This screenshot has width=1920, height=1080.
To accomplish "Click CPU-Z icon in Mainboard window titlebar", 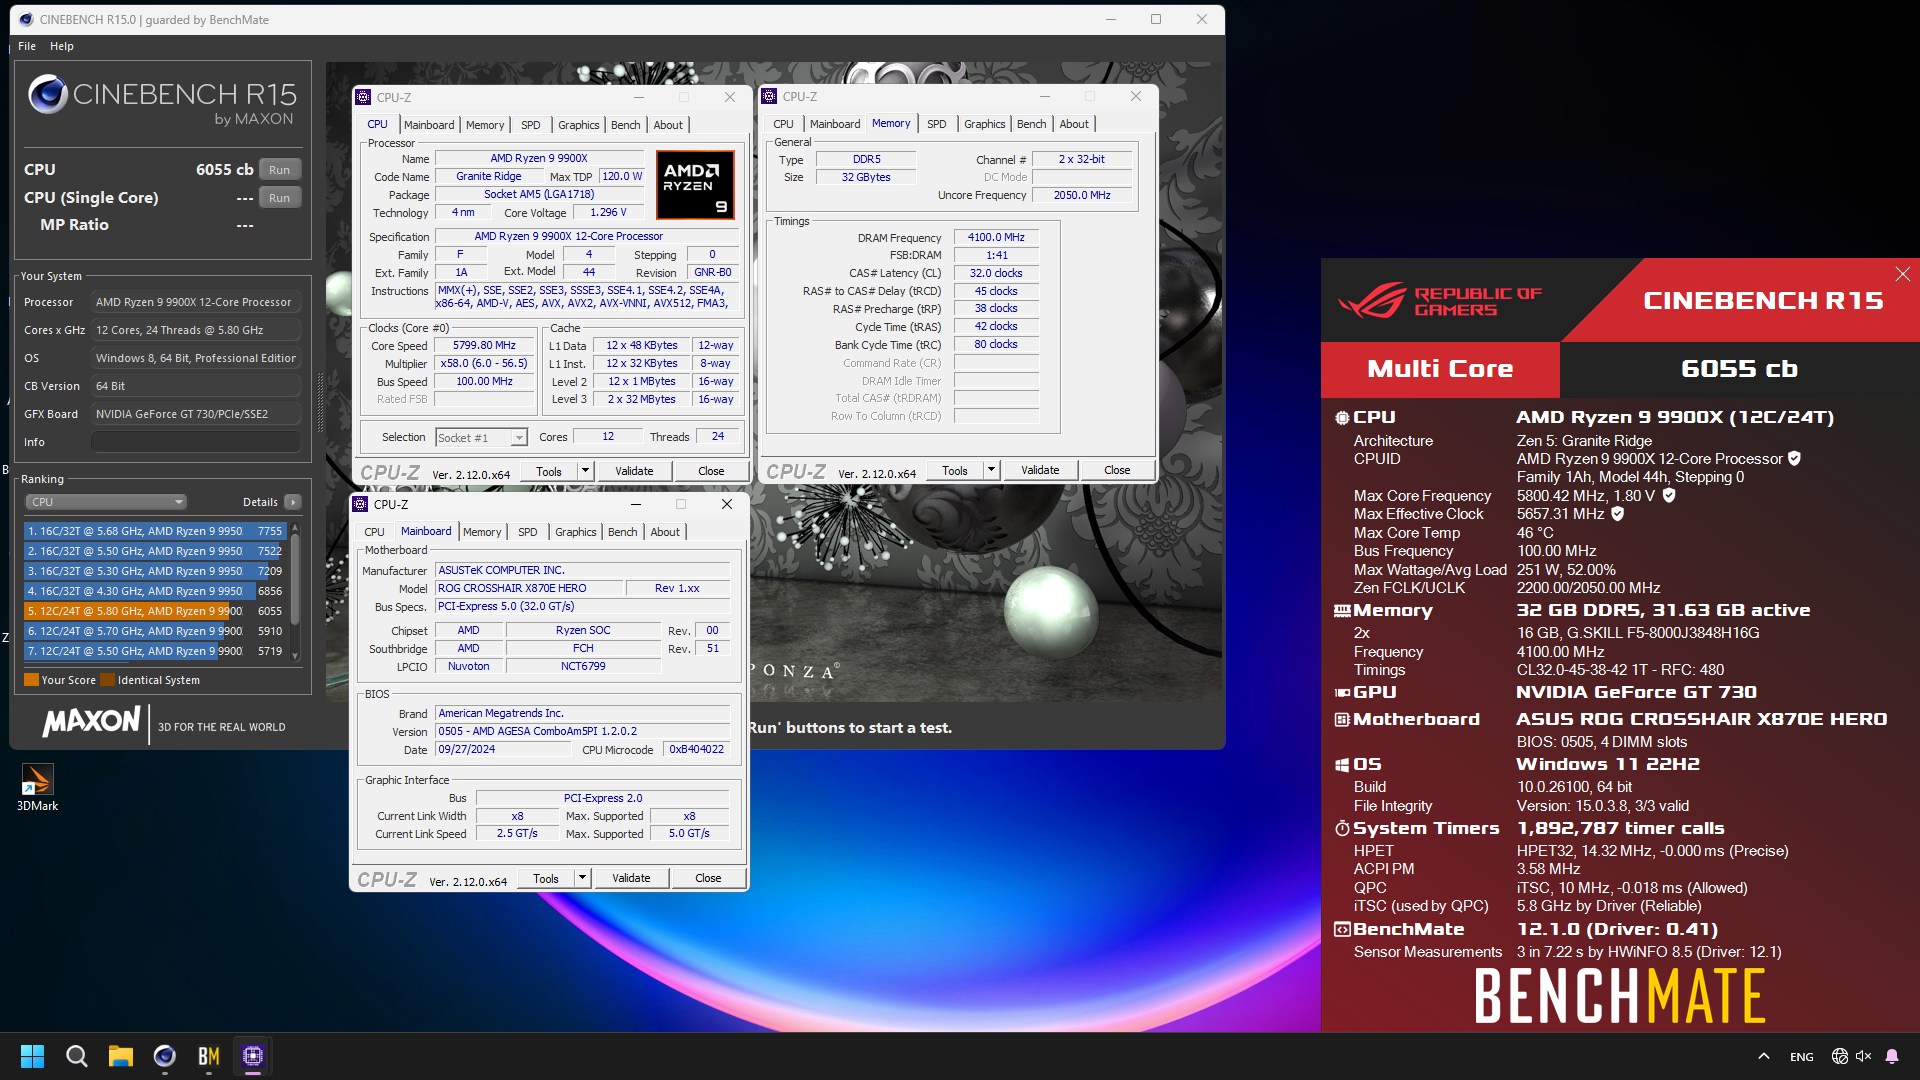I will tap(361, 504).
